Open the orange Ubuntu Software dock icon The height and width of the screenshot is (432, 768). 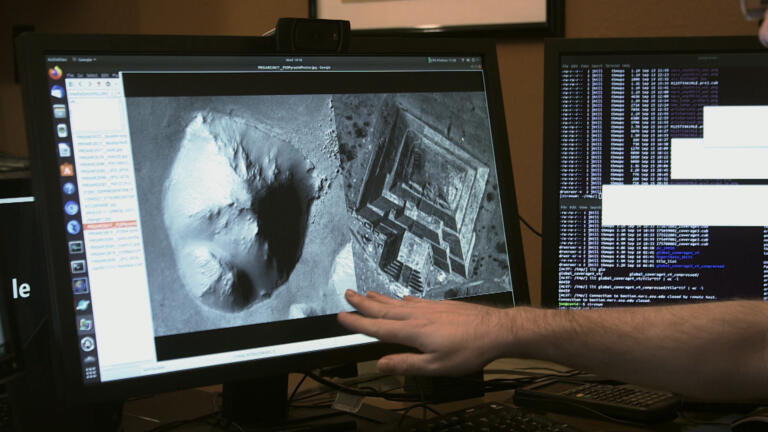(x=67, y=169)
